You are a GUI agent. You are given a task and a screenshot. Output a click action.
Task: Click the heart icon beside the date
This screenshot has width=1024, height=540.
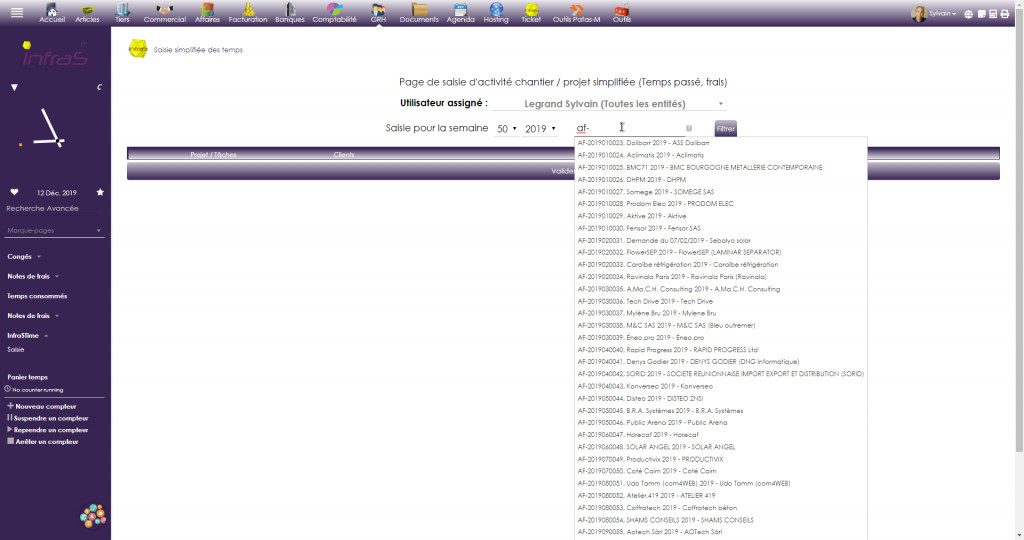pos(14,192)
